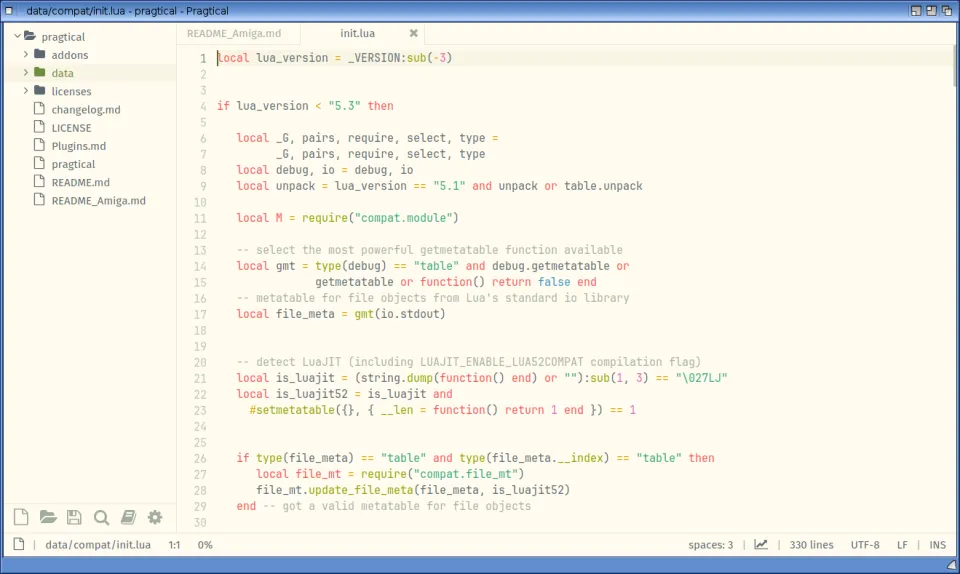Image resolution: width=960 pixels, height=574 pixels.
Task: Click 'update_file_meta' on line 28
Action: pos(361,490)
